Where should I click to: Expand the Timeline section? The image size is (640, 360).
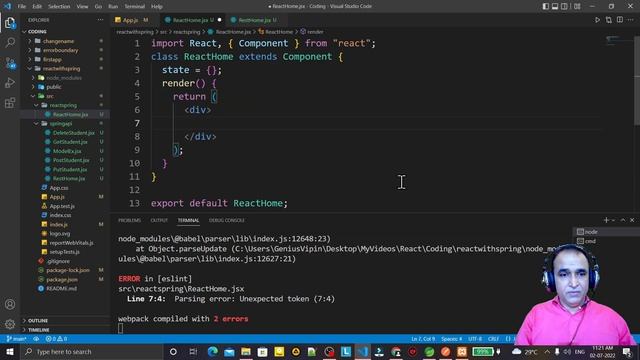point(38,330)
